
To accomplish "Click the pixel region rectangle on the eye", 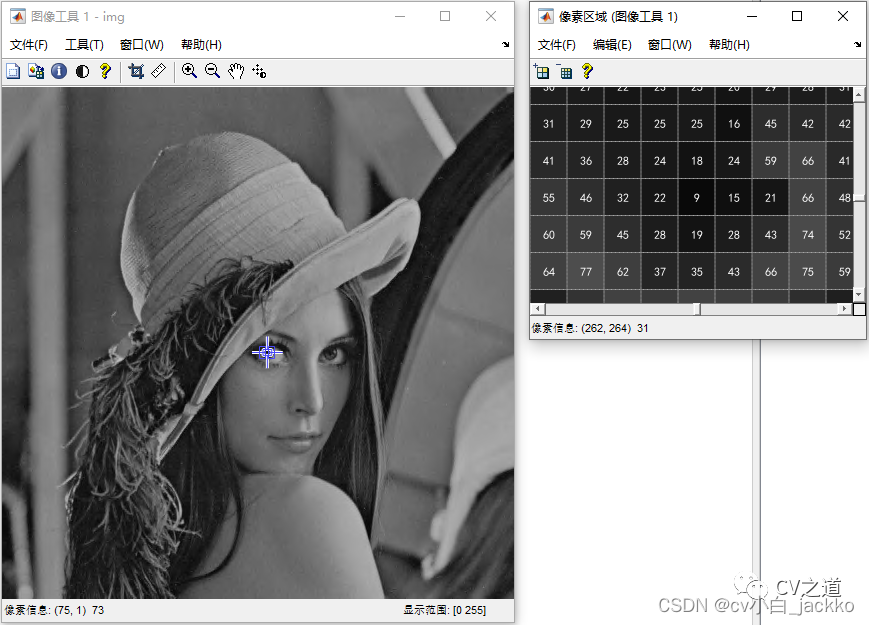I will click(267, 352).
